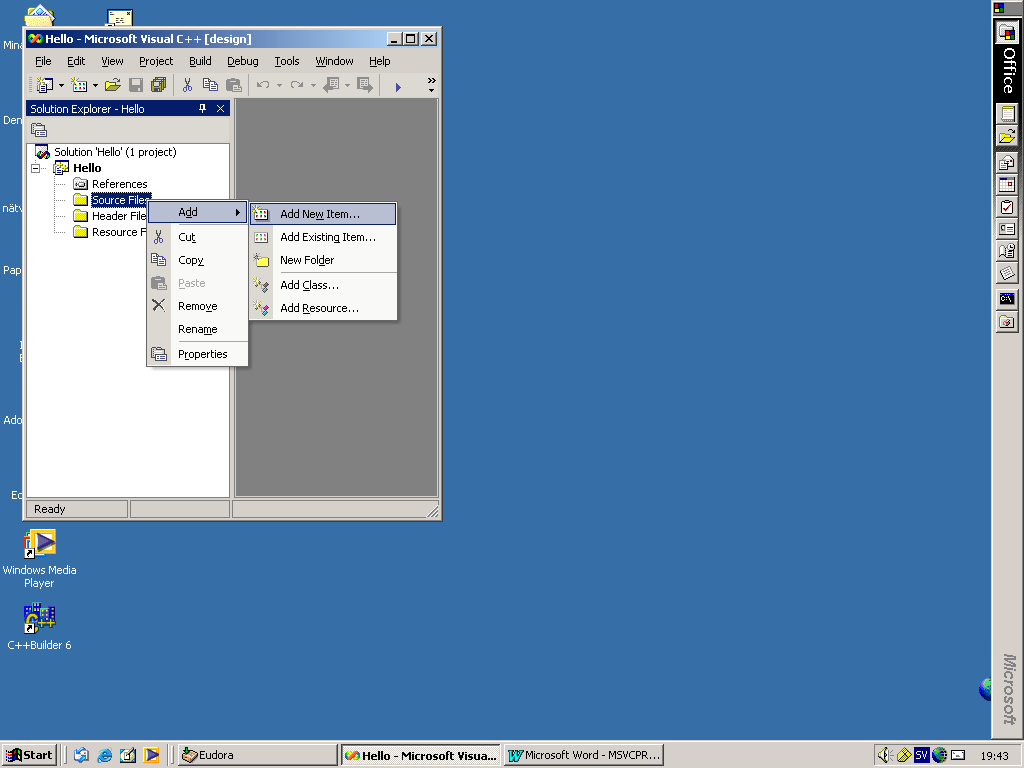Choose Add New Item in the submenu
This screenshot has width=1024, height=768.
[x=323, y=214]
